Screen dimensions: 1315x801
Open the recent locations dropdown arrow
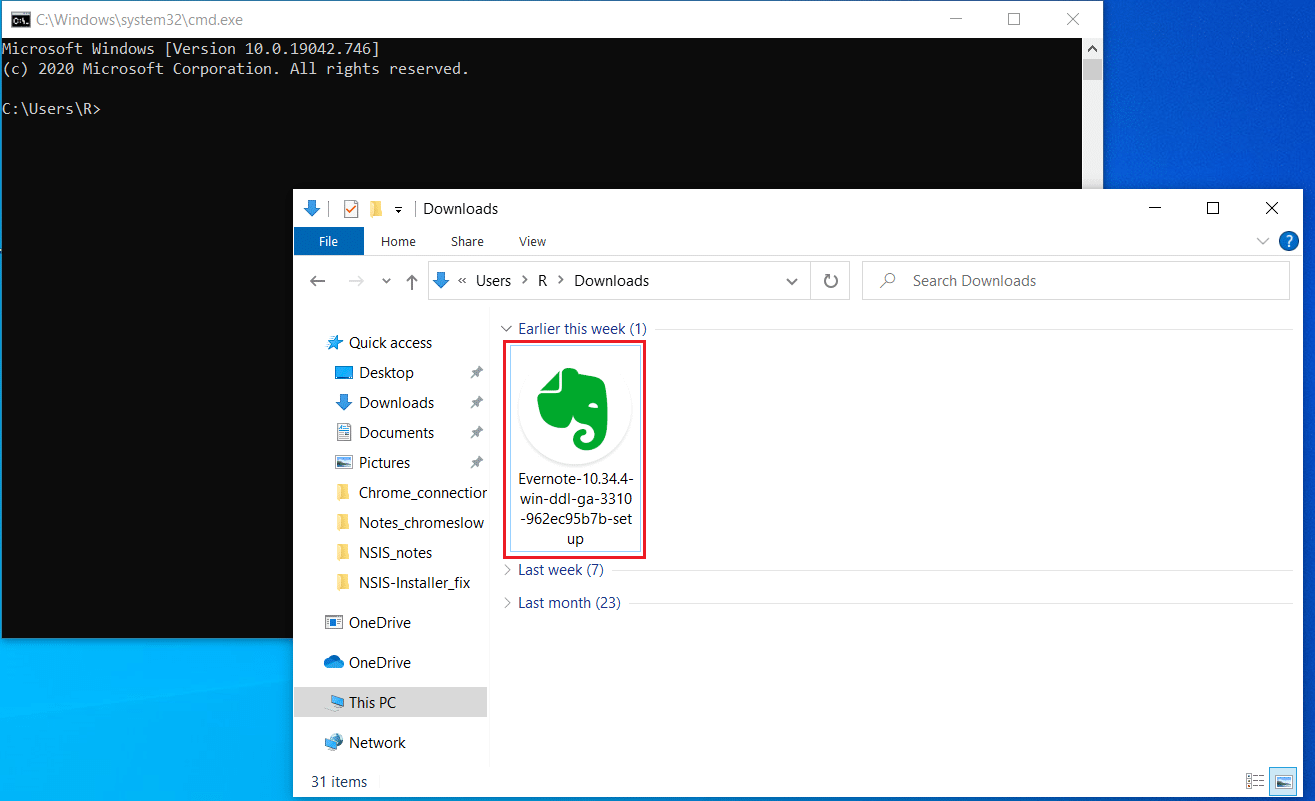pyautogui.click(x=386, y=282)
